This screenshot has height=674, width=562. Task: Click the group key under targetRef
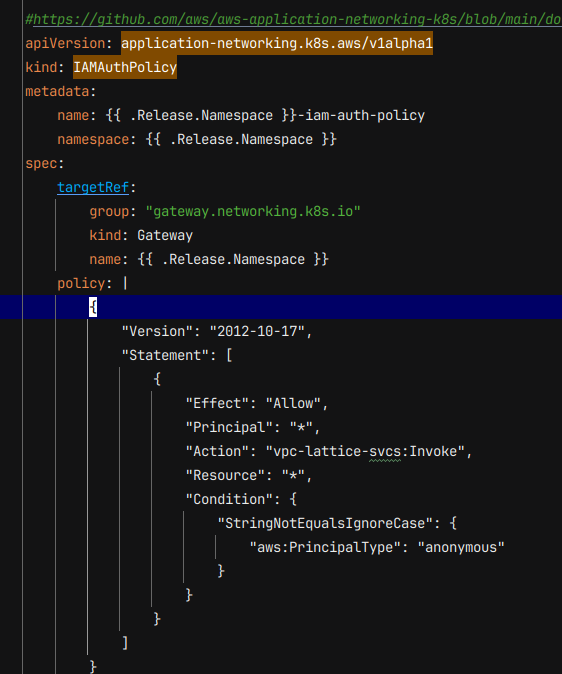[109, 211]
